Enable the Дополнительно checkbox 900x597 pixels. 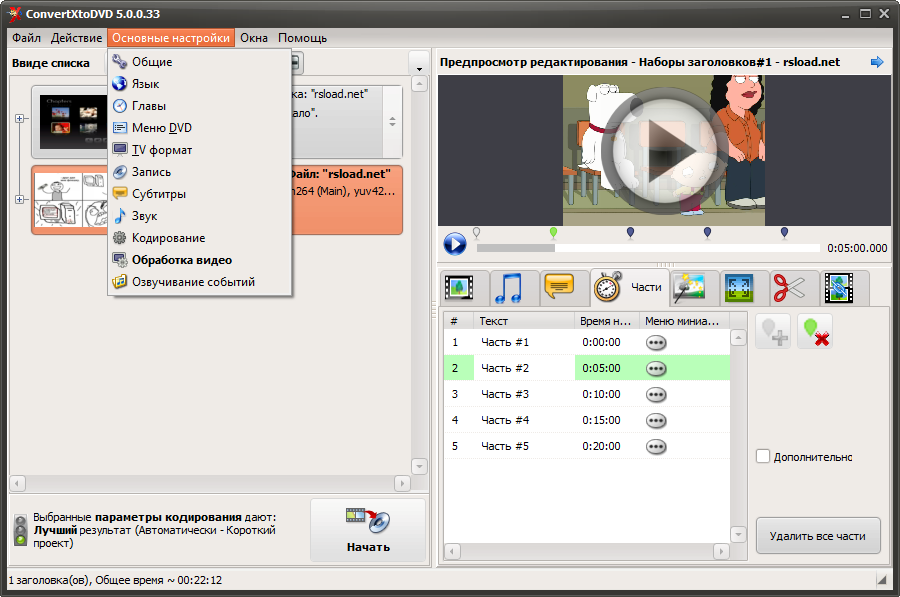click(761, 457)
